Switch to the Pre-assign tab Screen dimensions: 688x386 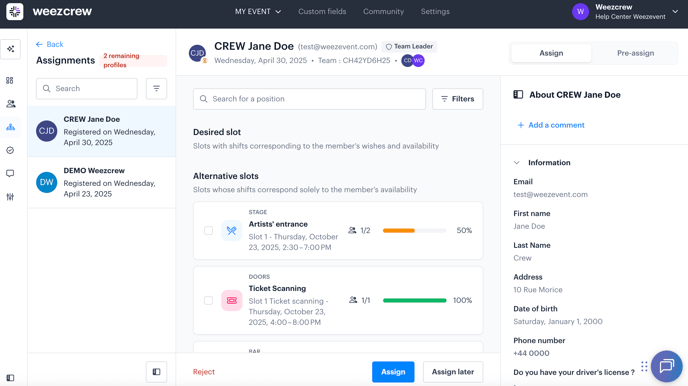pos(635,53)
